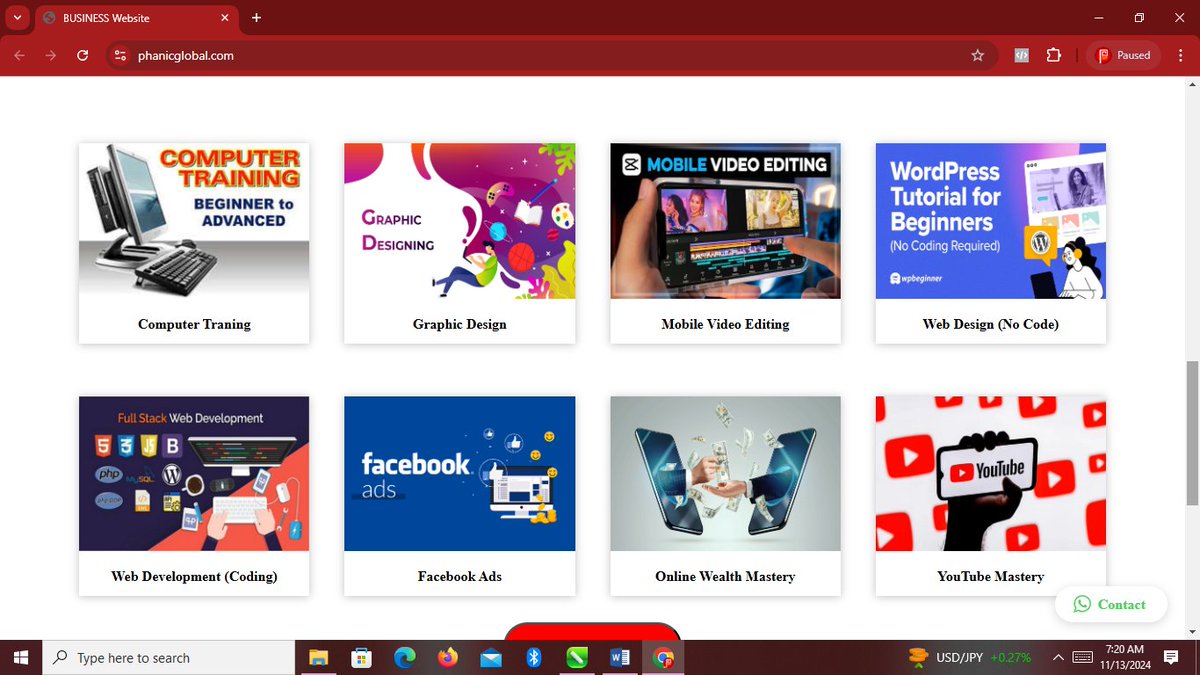This screenshot has height=675, width=1200.
Task: Click the Facebook Ads title link
Action: [x=460, y=576]
